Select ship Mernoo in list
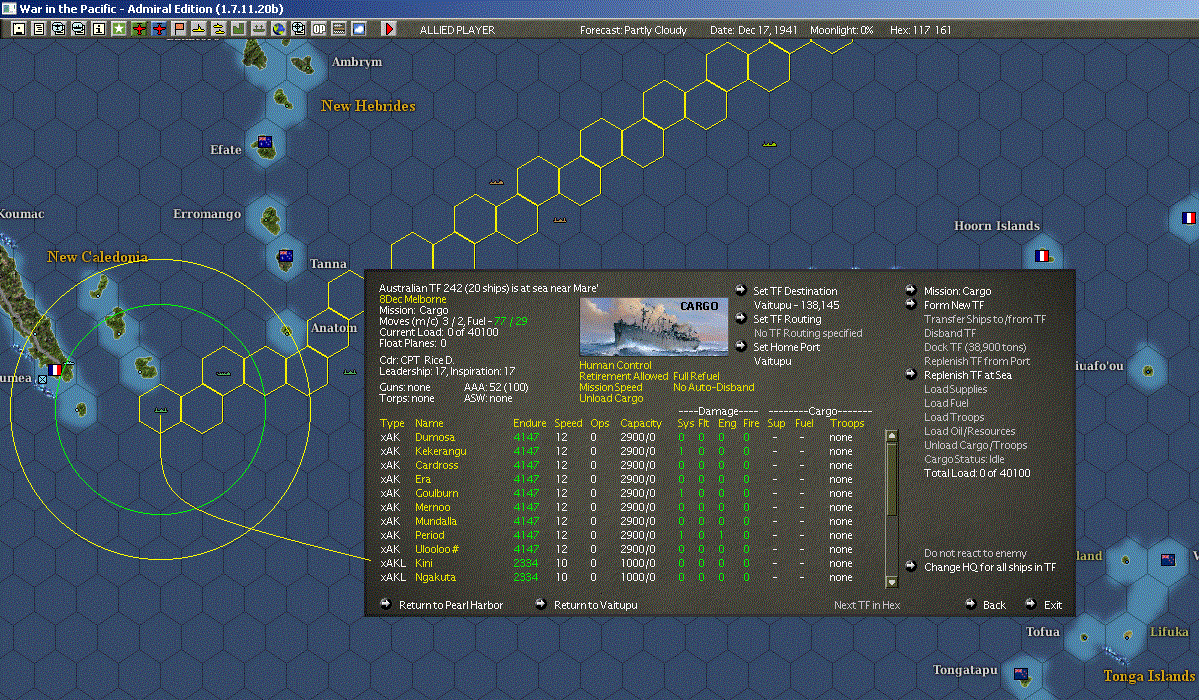 [x=432, y=507]
